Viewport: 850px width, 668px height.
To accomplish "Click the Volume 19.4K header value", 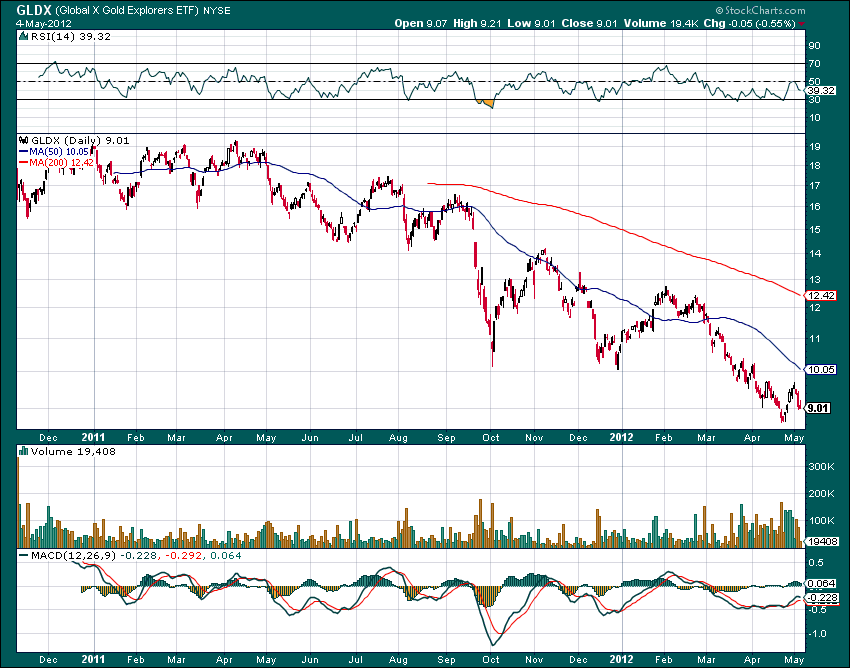I will pos(660,23).
